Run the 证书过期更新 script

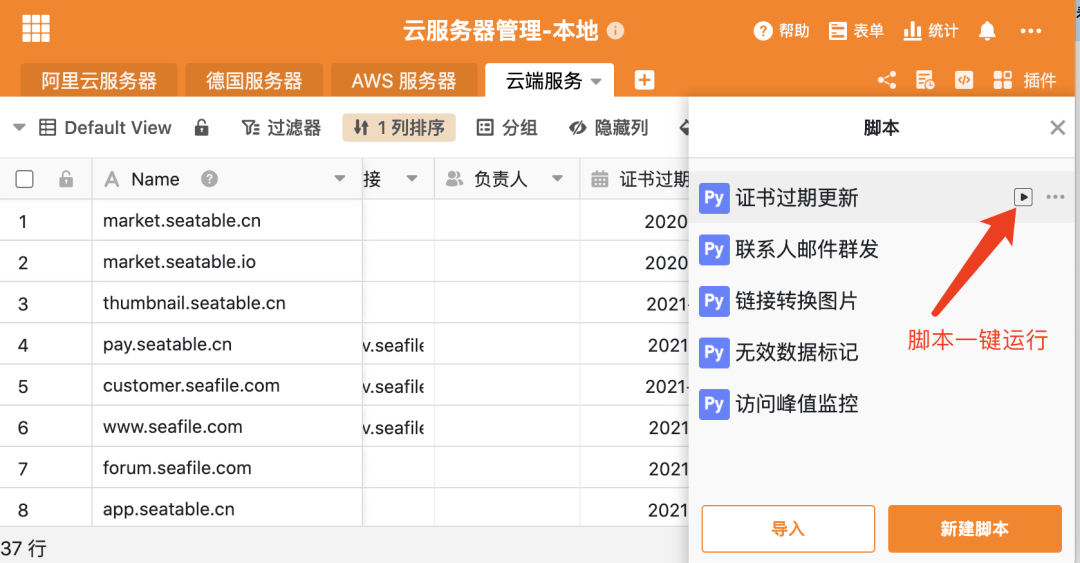[x=1023, y=197]
